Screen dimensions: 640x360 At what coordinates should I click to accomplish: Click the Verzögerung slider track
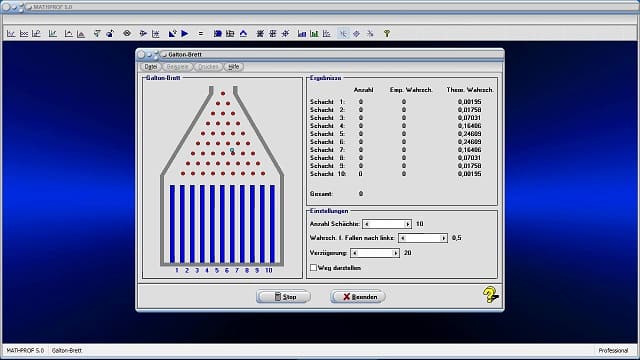375,253
